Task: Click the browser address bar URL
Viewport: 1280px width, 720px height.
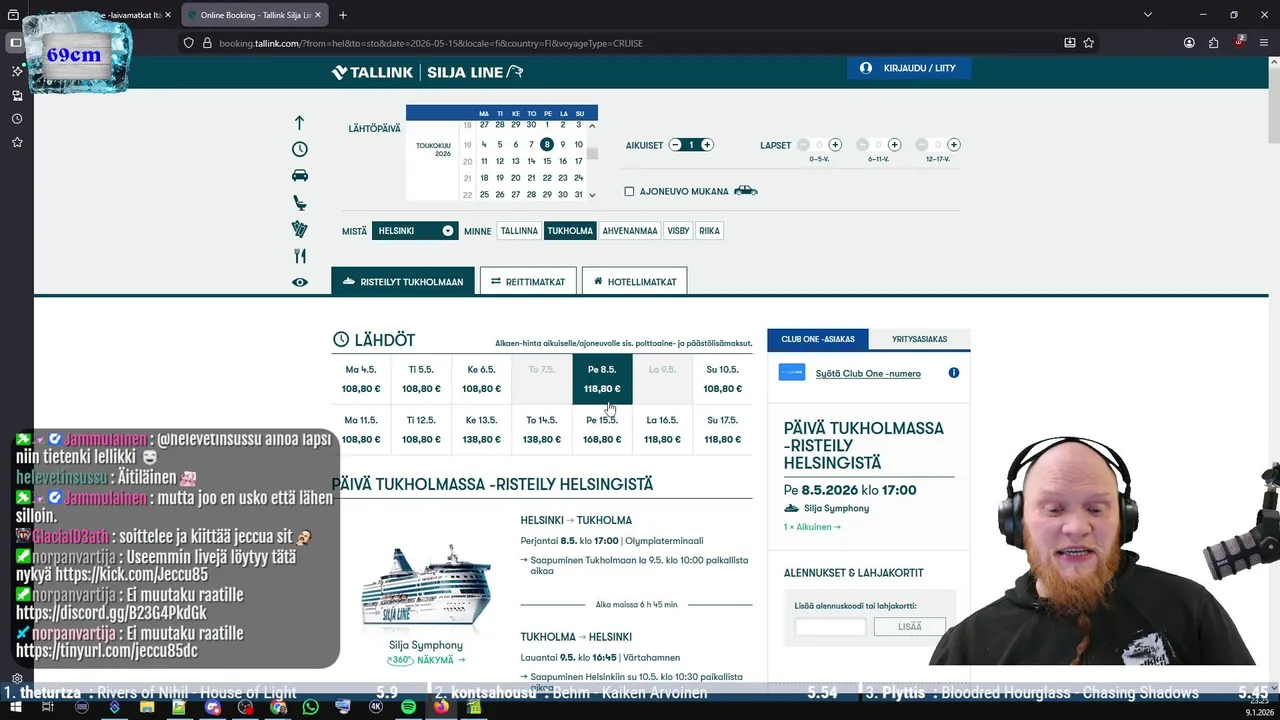Action: [431, 43]
